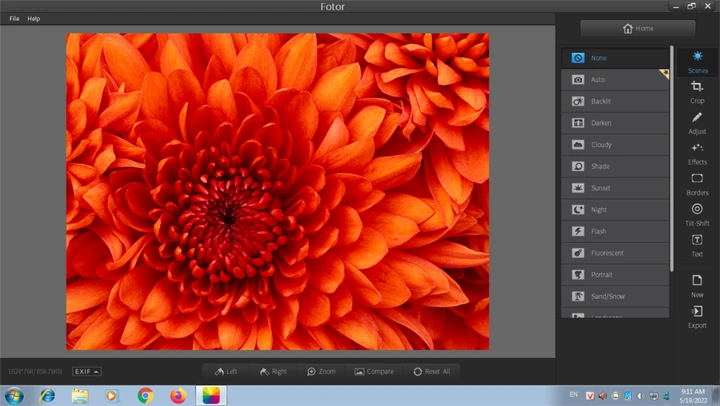Open the File menu
Image resolution: width=720 pixels, height=406 pixels.
pos(14,18)
